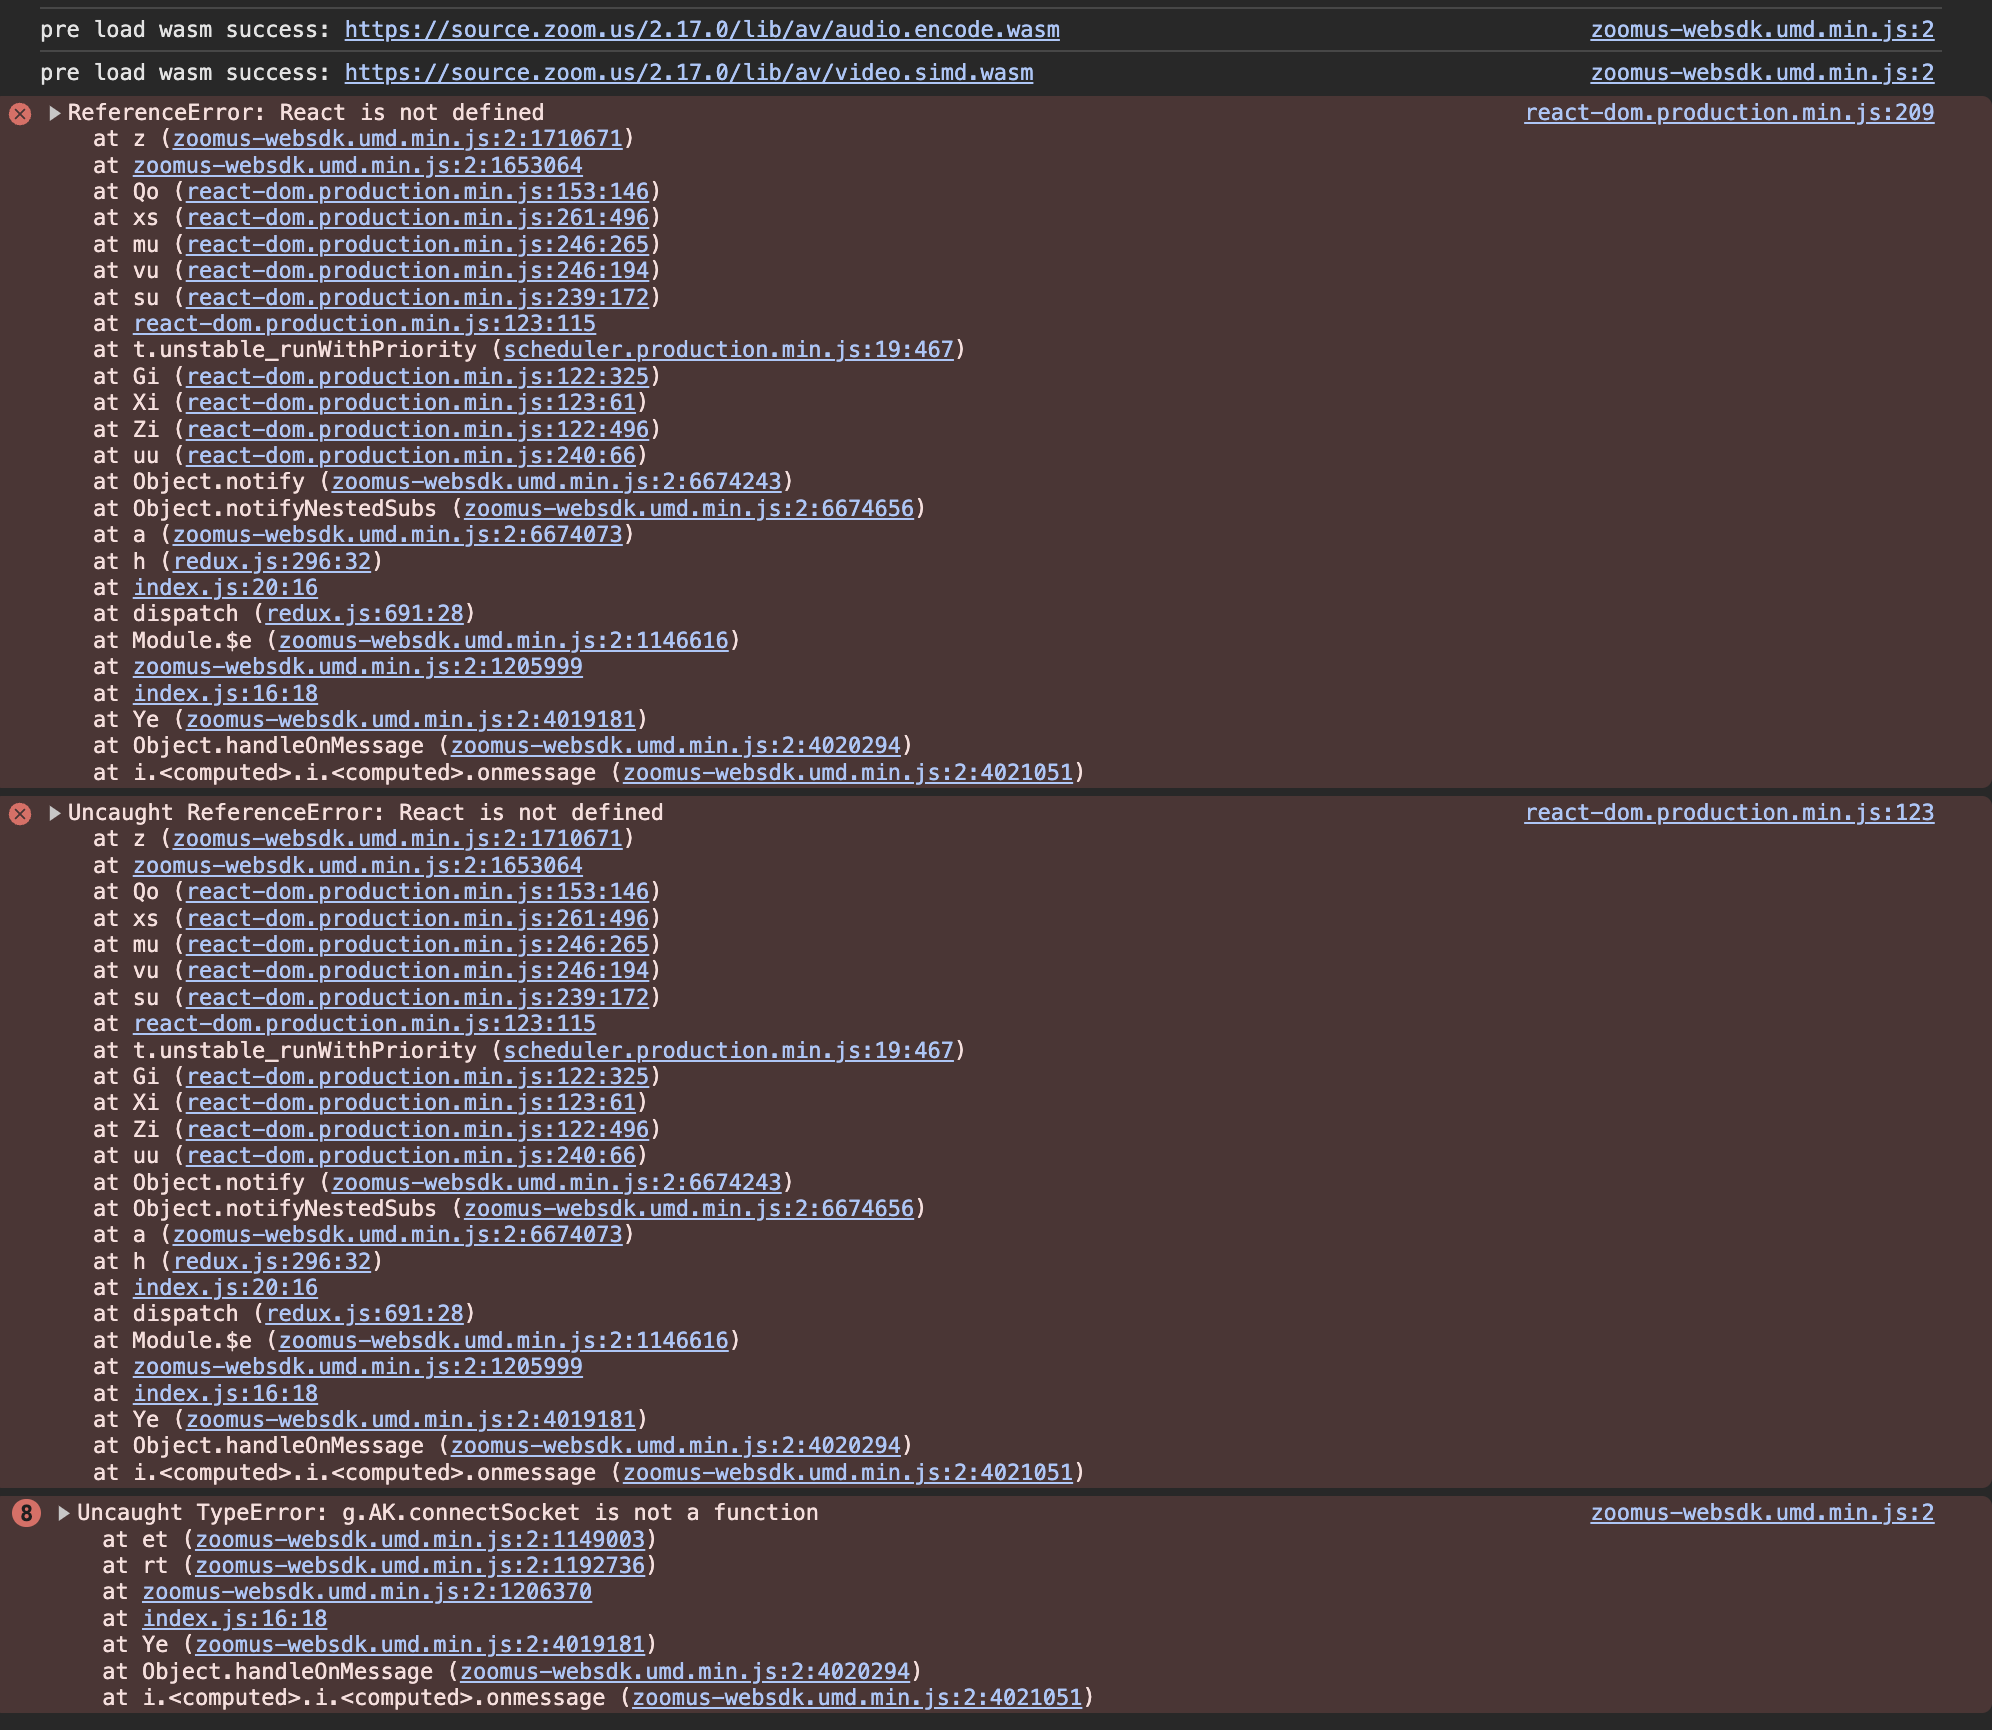The image size is (1992, 1730).
Task: Open zoomus-websdk.umd.min.js:2:1206370 link
Action: 367,1592
